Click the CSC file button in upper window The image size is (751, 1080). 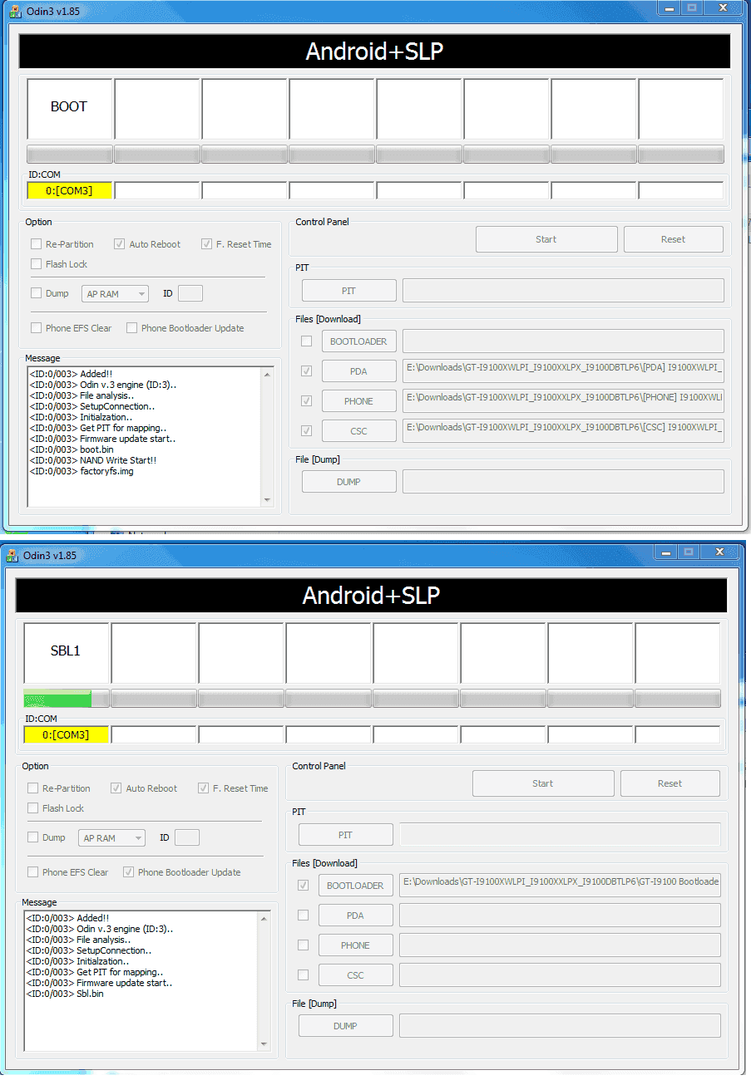(358, 431)
